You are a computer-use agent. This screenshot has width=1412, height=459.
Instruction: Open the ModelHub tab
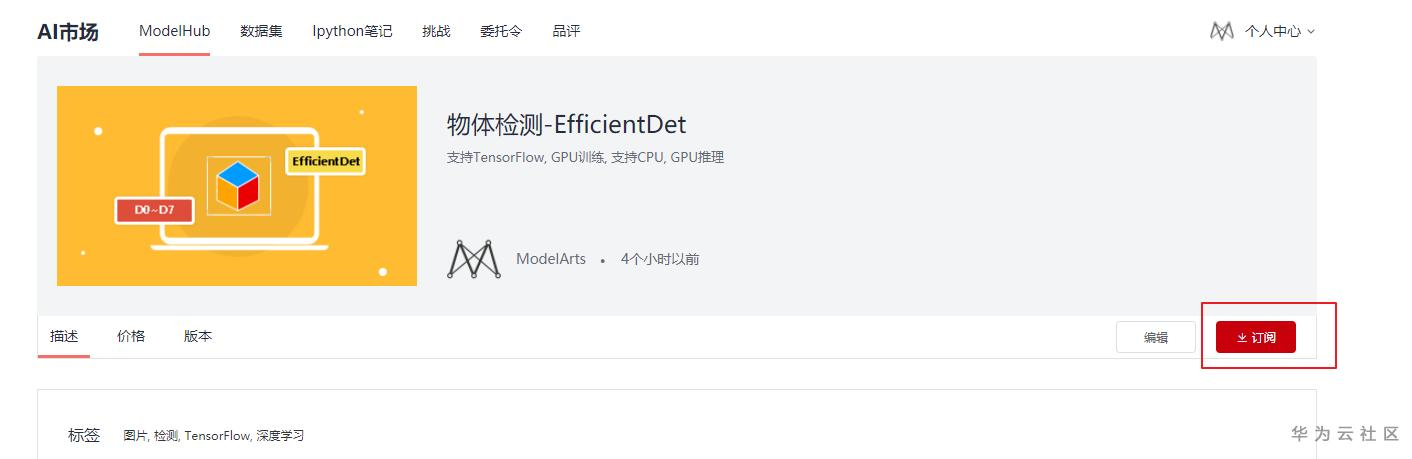(175, 31)
